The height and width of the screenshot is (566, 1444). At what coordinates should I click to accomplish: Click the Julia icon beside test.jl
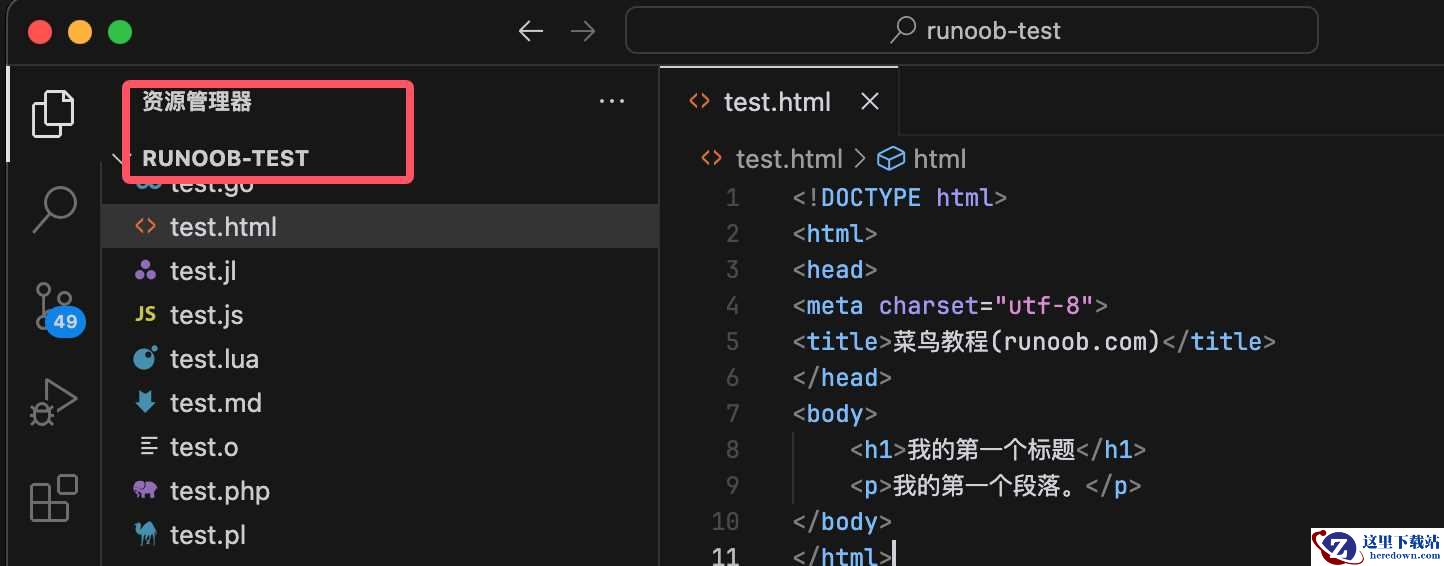point(146,271)
